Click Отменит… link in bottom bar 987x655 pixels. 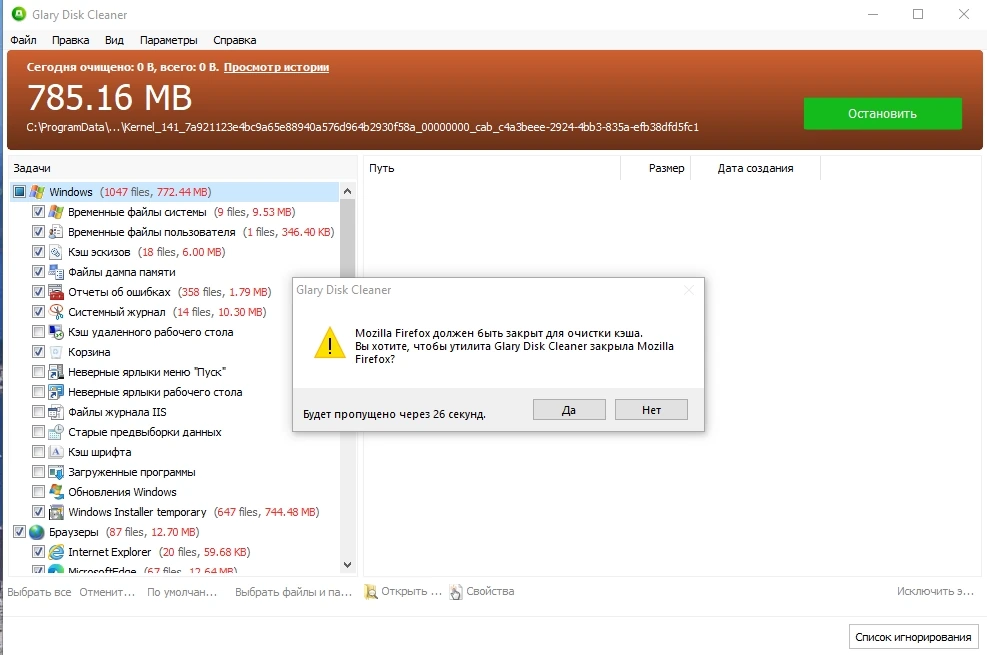107,592
